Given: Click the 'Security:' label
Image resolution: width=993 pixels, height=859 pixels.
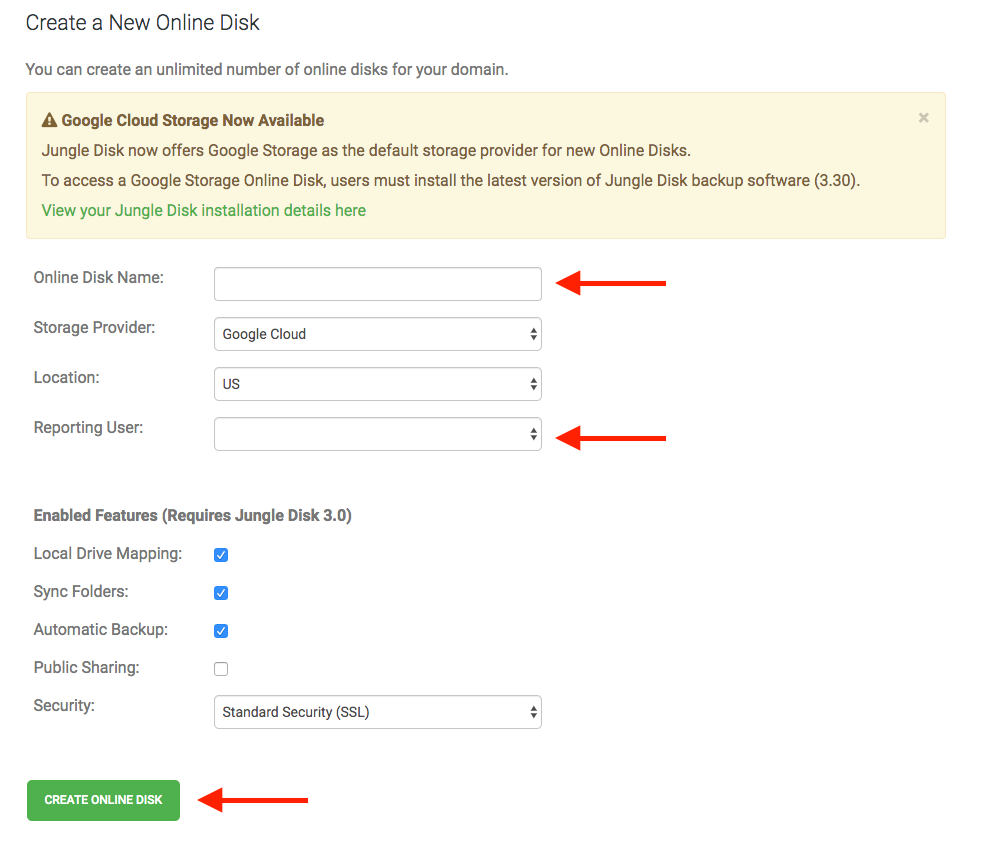Looking at the screenshot, I should point(64,706).
